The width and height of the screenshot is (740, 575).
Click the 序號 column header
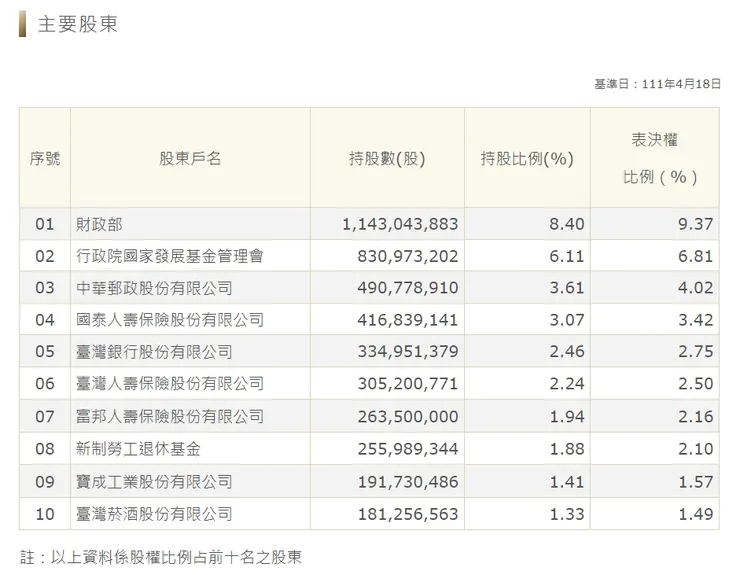44,158
